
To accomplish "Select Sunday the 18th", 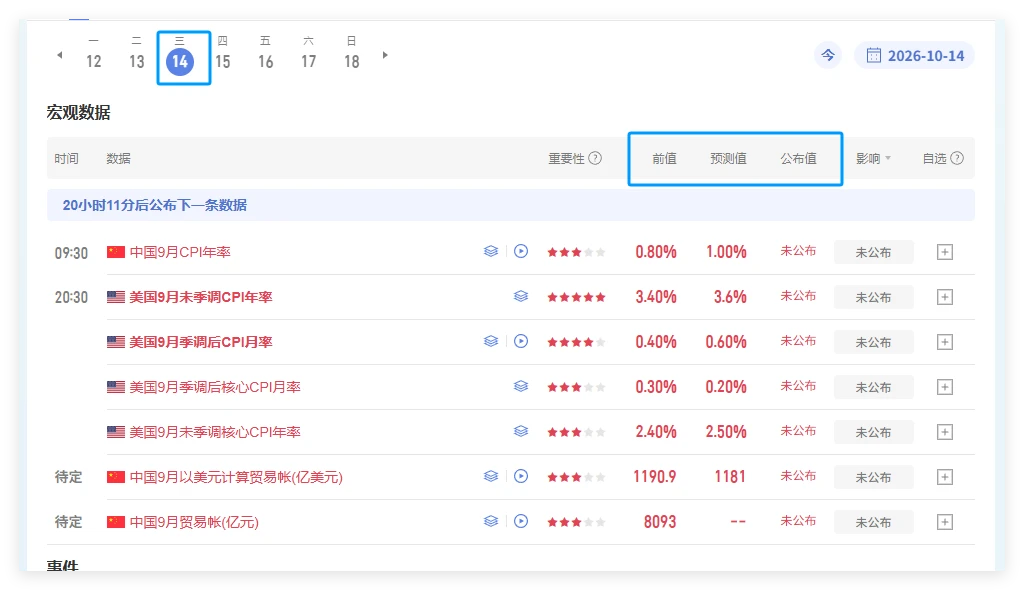I will coord(351,54).
